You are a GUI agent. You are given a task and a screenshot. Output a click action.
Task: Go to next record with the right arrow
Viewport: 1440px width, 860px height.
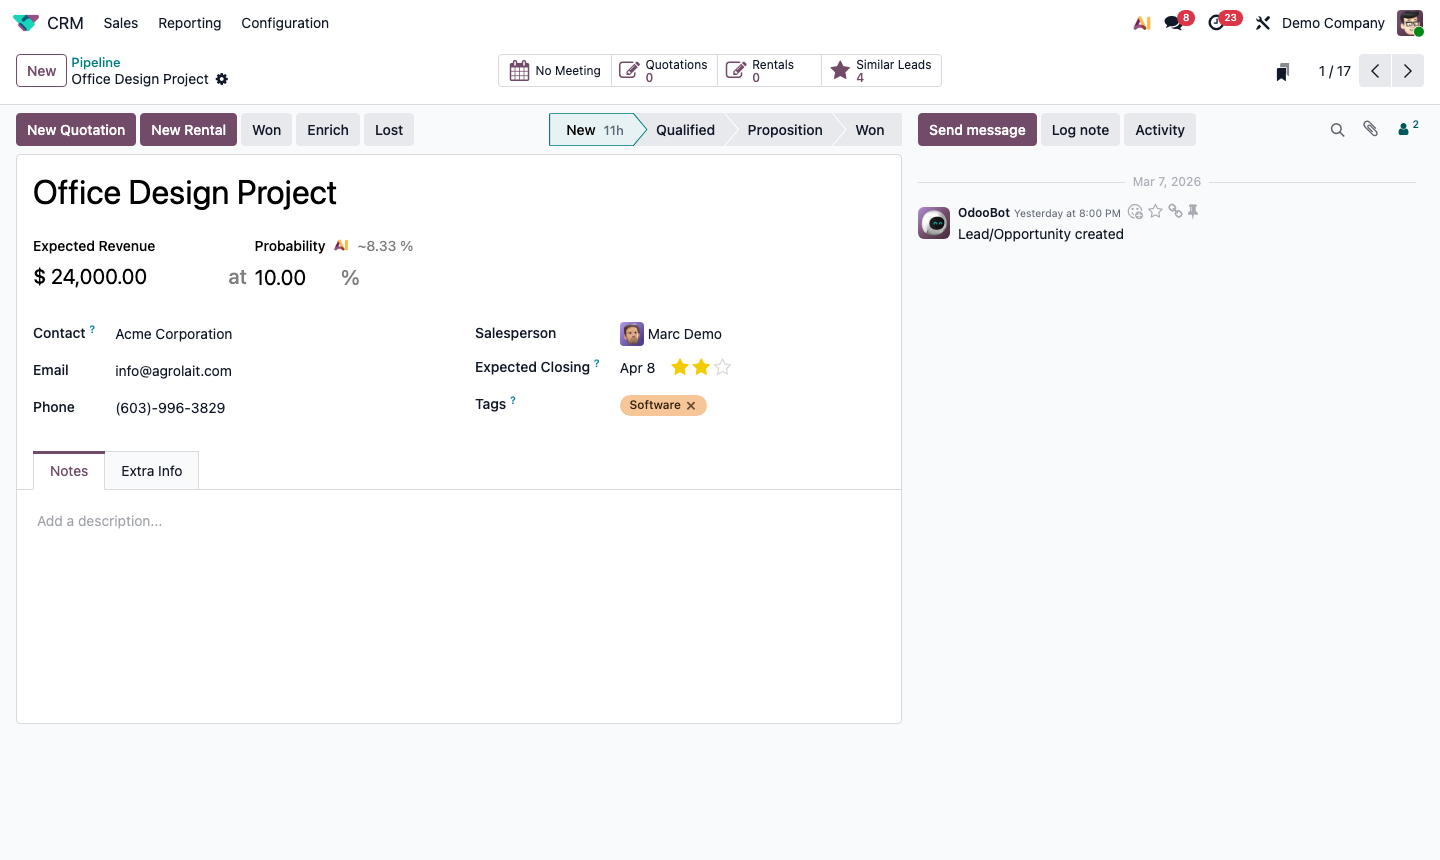point(1407,70)
